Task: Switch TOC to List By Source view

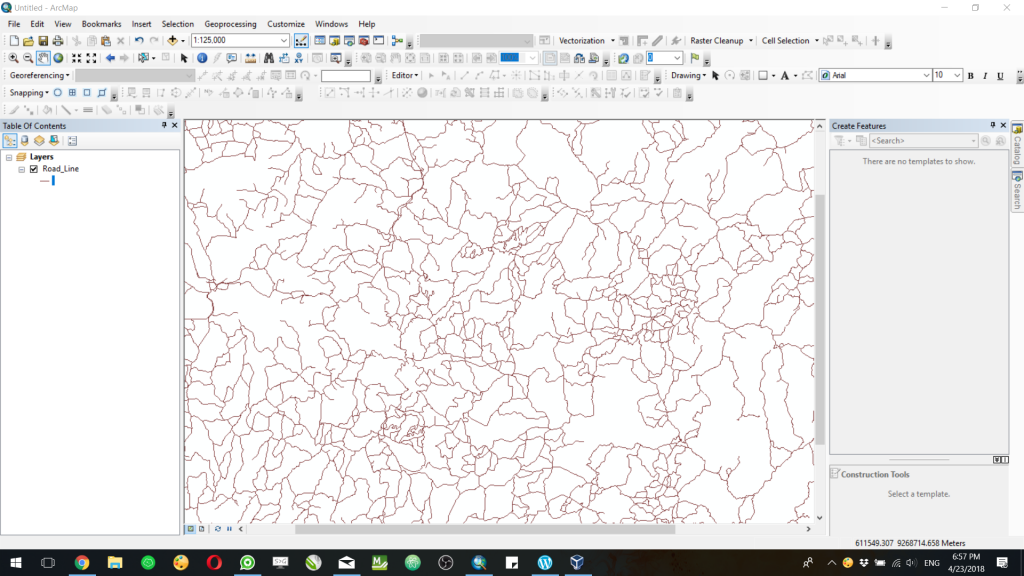Action: pos(22,140)
